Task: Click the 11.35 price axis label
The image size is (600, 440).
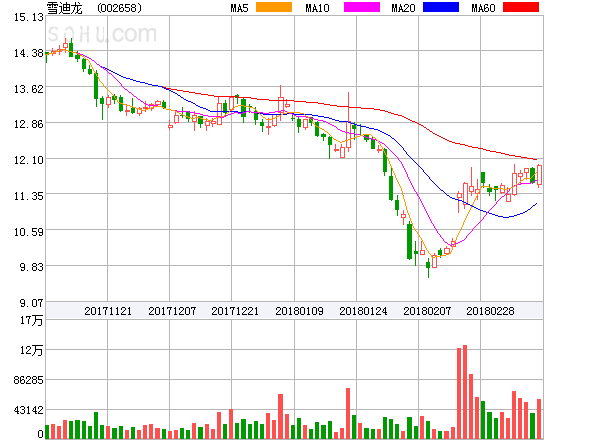Action: 29,196
